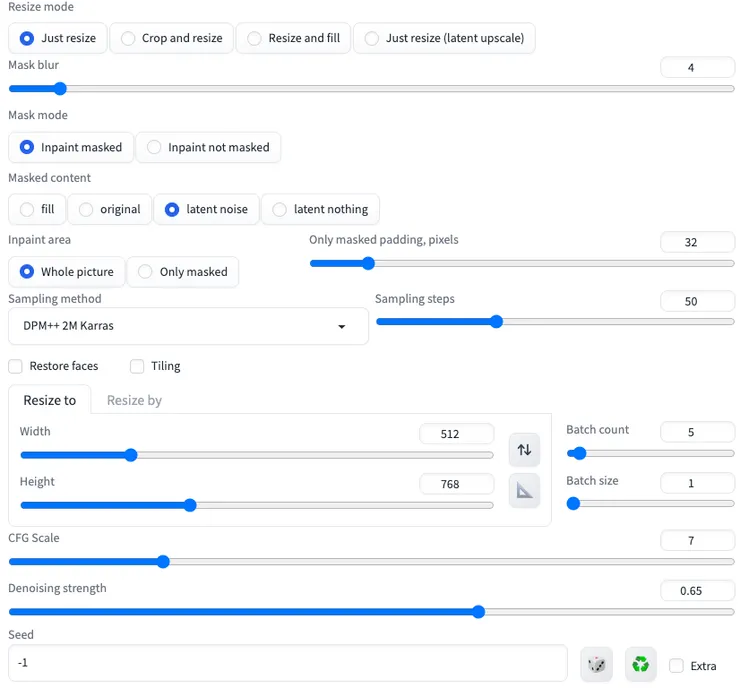Select Only masked inpaint area
The height and width of the screenshot is (688, 740).
(183, 272)
